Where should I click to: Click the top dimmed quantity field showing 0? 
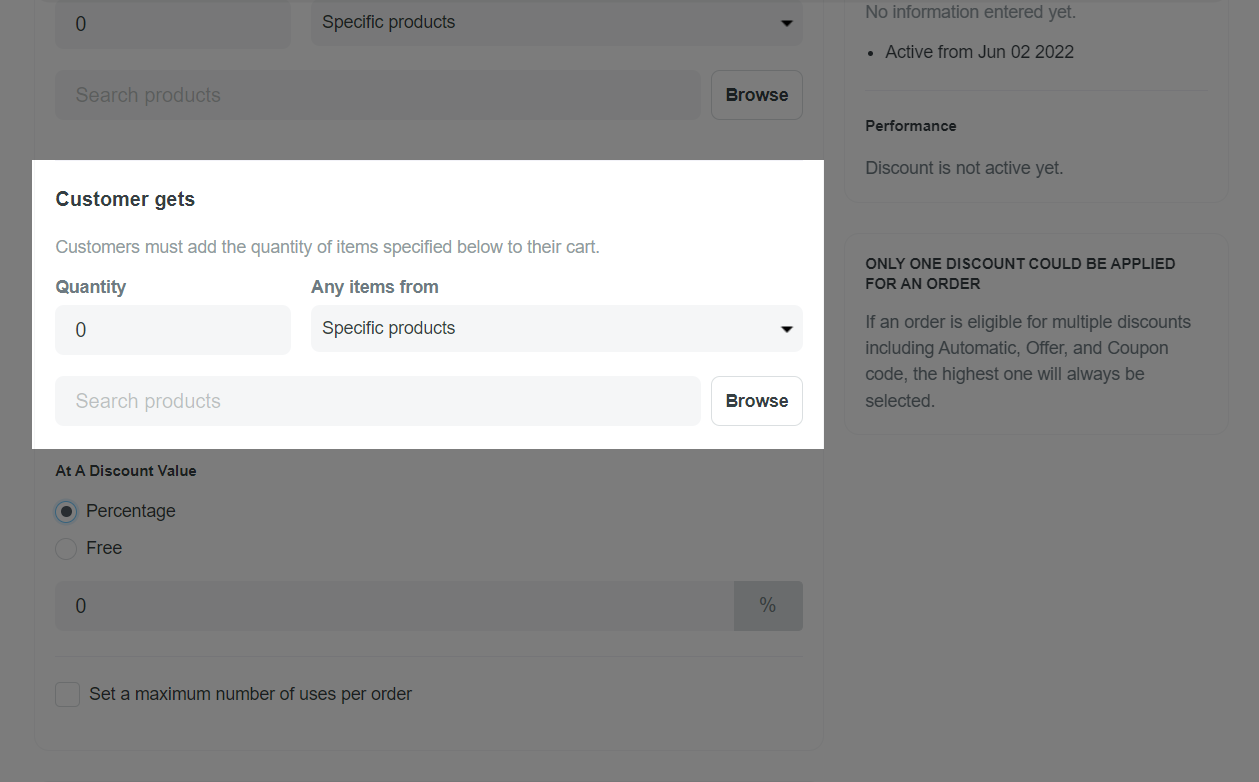tap(173, 24)
